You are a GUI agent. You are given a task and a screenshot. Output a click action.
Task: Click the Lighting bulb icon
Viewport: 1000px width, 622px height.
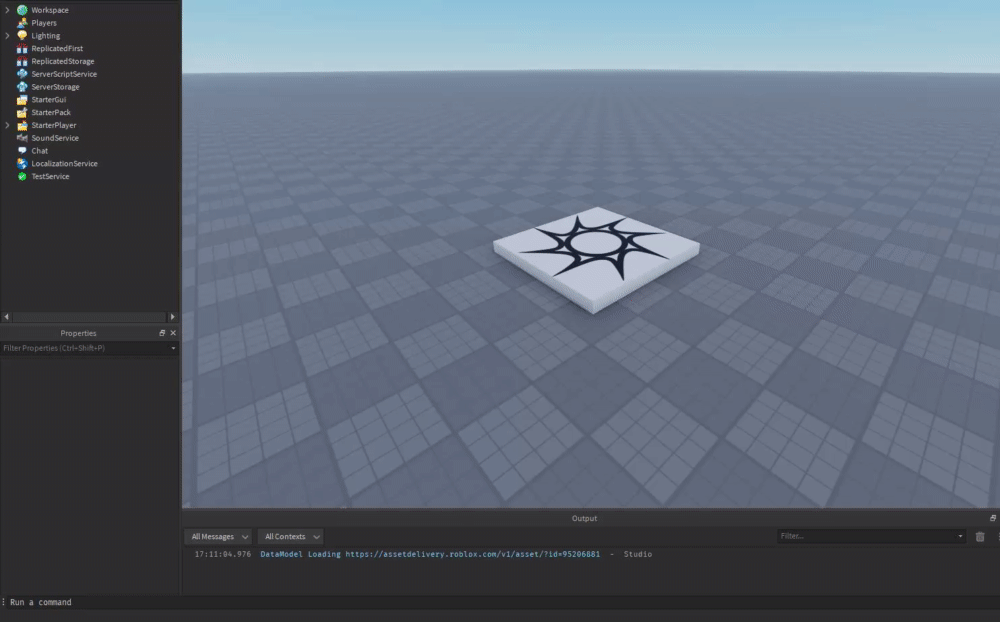pyautogui.click(x=22, y=36)
